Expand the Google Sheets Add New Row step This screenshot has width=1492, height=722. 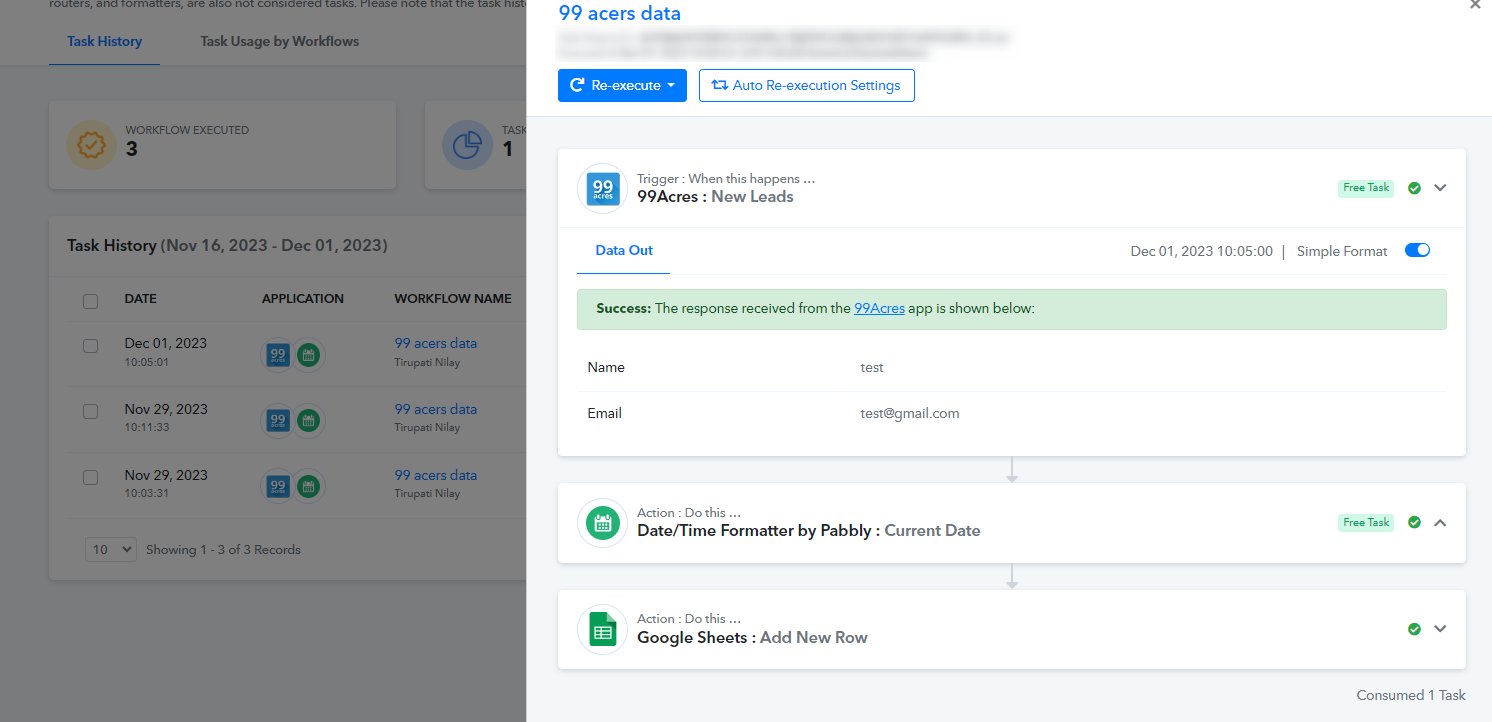click(1440, 629)
